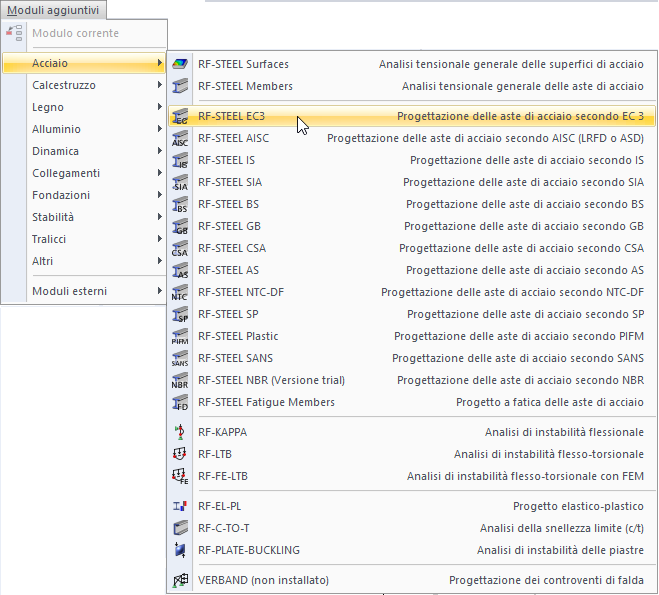Click the RF-PLATE-BUCKLING icon
The image size is (659, 595).
(x=180, y=550)
